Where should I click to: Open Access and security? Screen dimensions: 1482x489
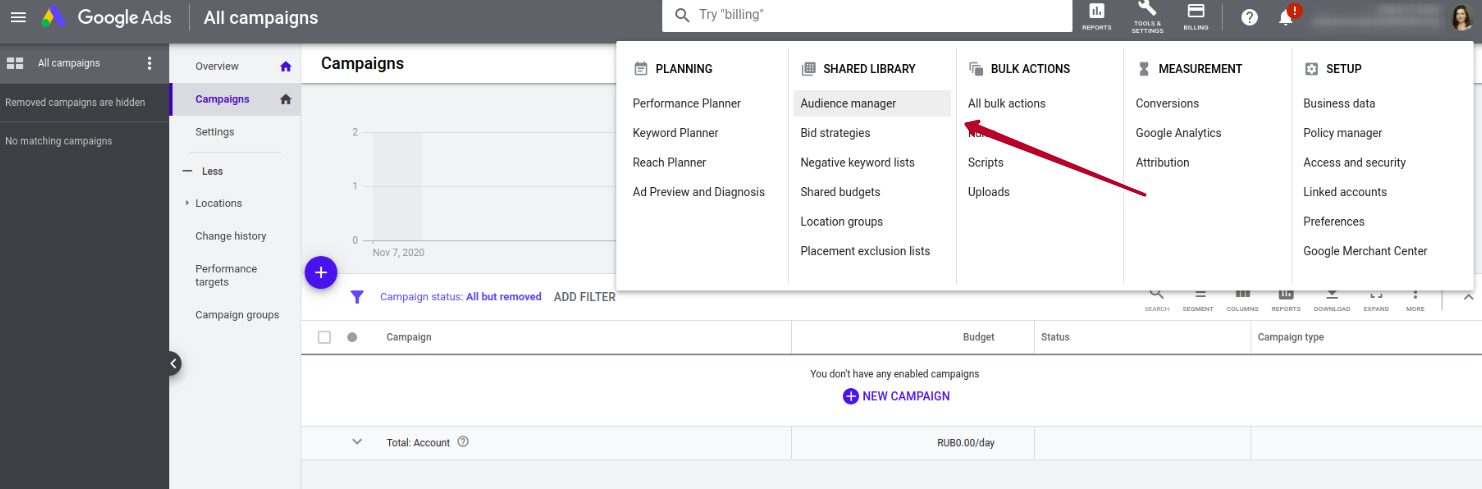[1354, 162]
